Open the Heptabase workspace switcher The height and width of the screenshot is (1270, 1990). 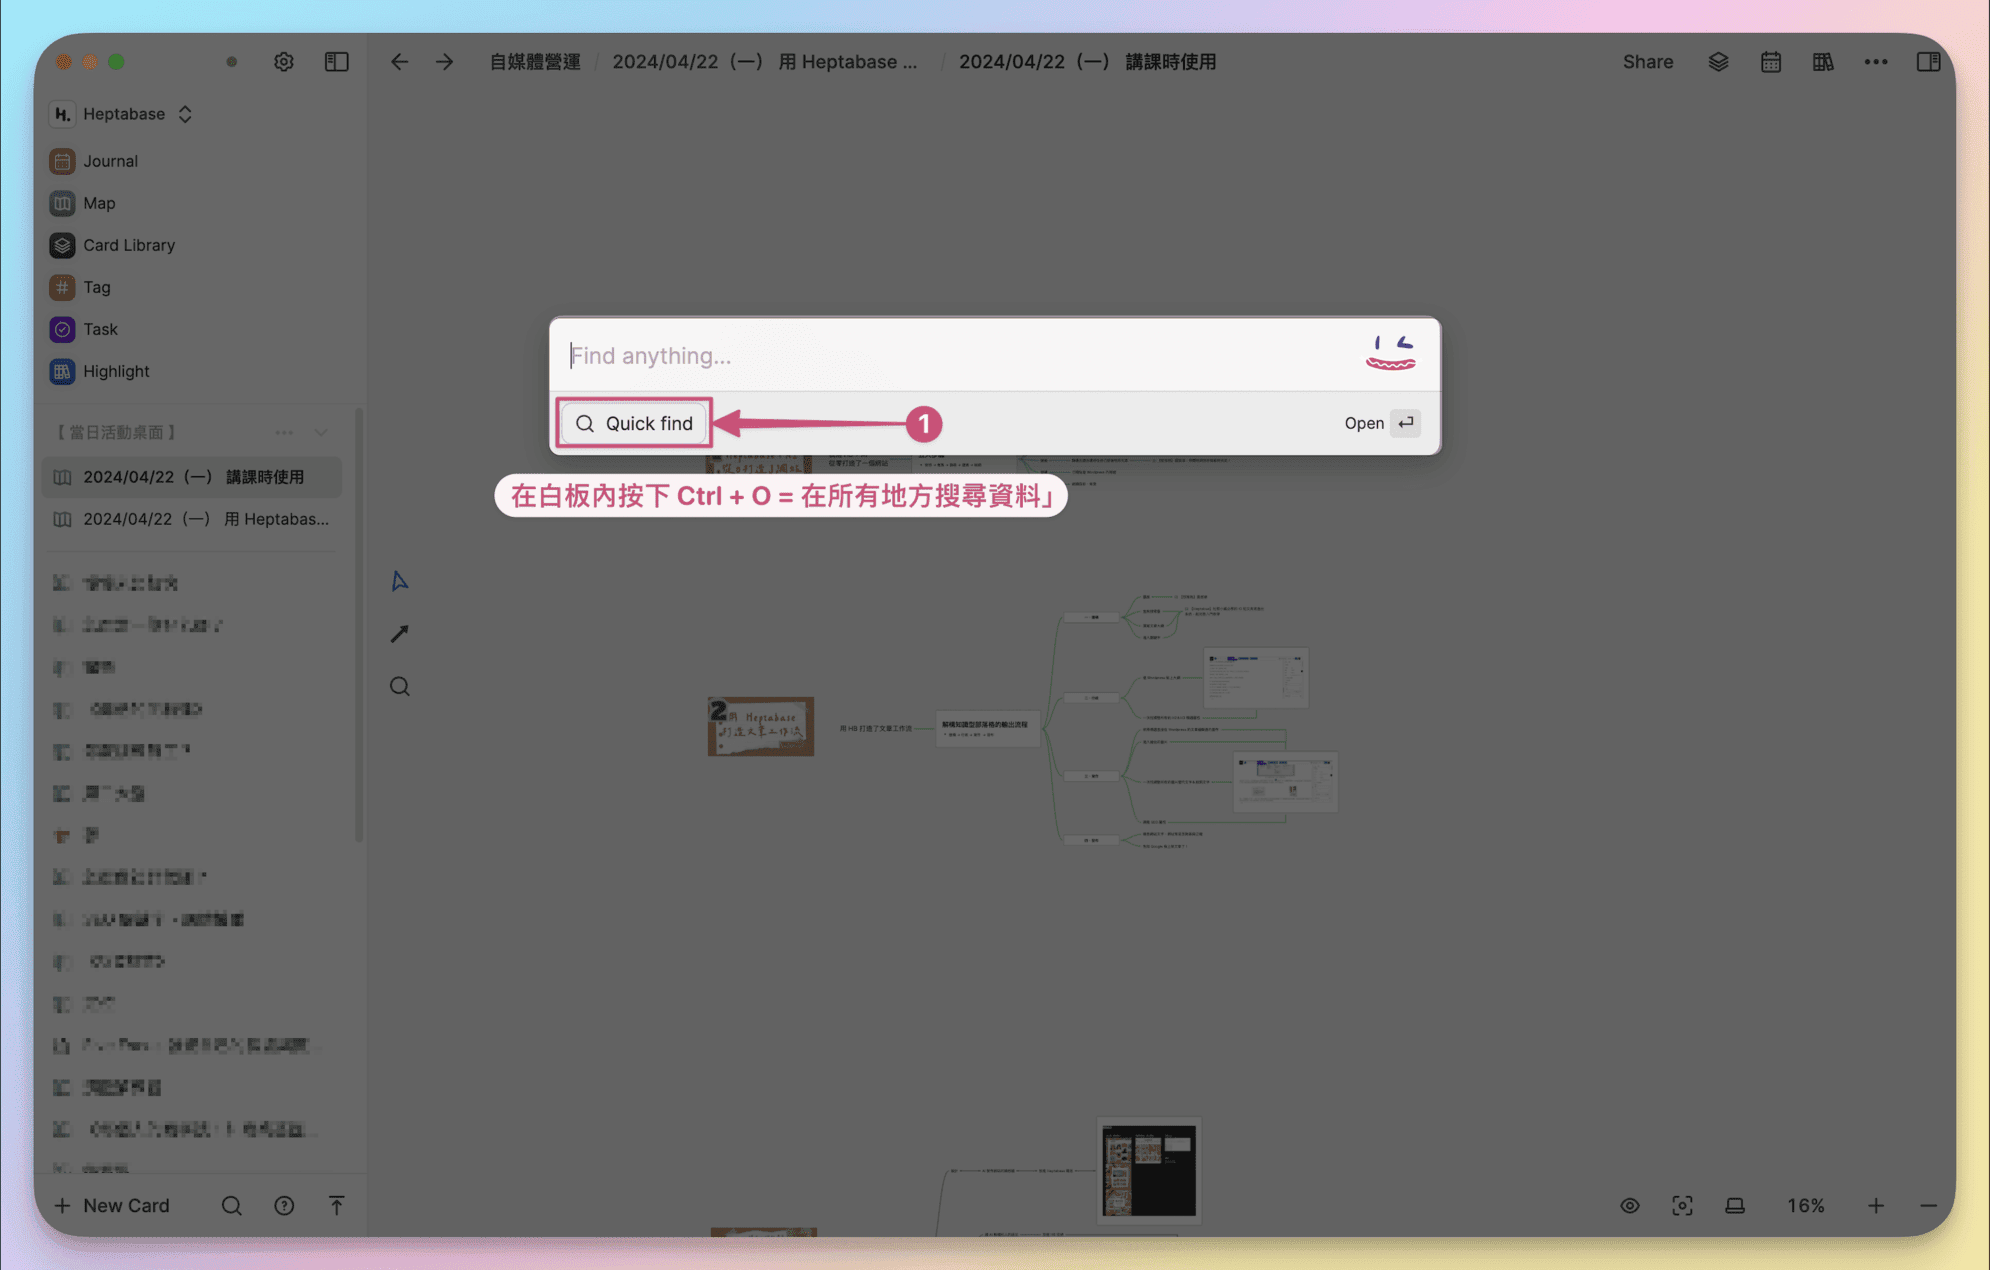(x=122, y=114)
